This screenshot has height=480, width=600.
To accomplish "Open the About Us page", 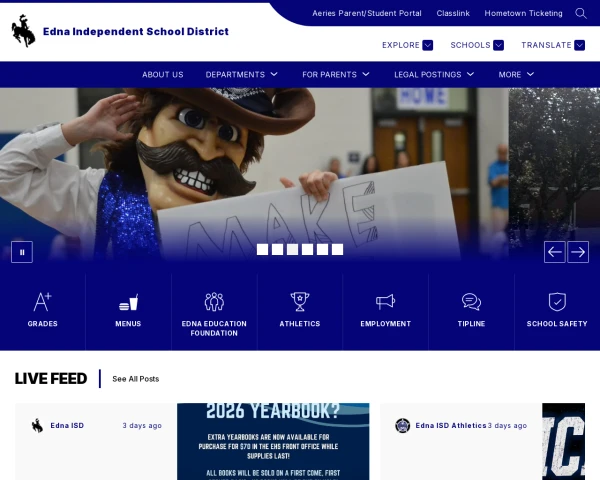I will 163,75.
